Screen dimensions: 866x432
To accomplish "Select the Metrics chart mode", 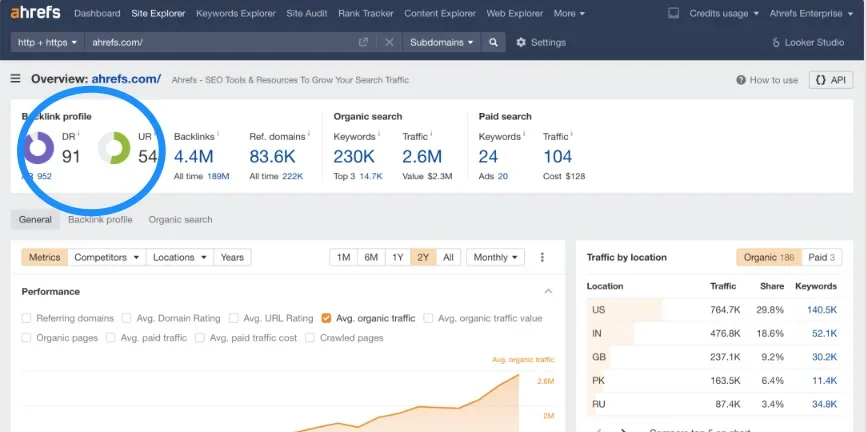I will click(45, 257).
